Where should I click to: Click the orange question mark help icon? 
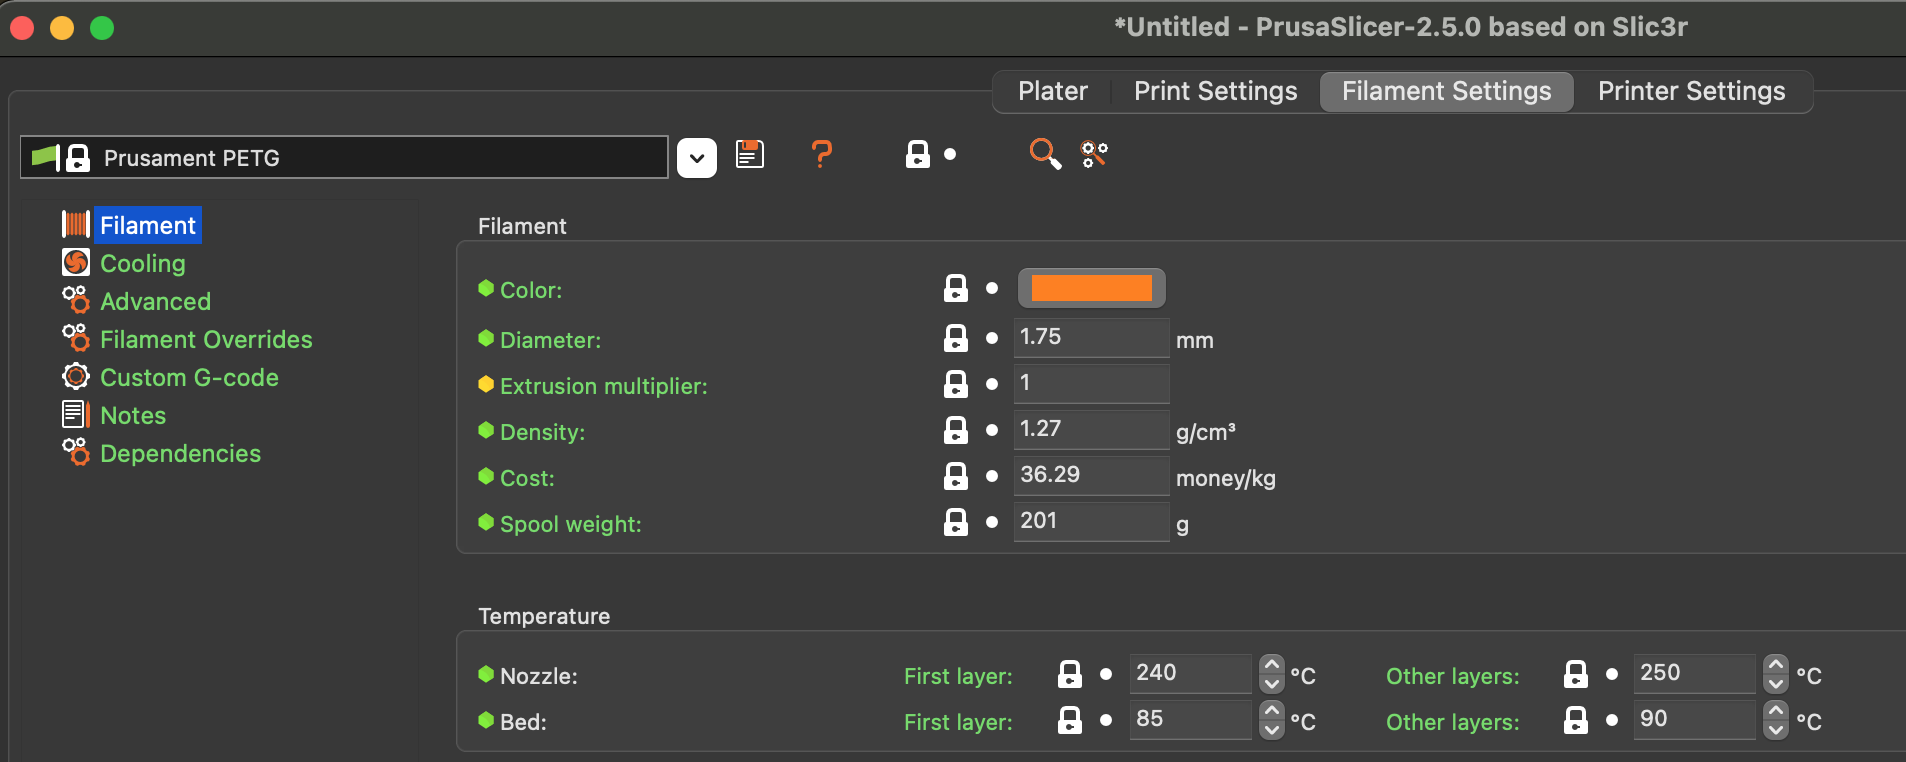click(x=821, y=155)
